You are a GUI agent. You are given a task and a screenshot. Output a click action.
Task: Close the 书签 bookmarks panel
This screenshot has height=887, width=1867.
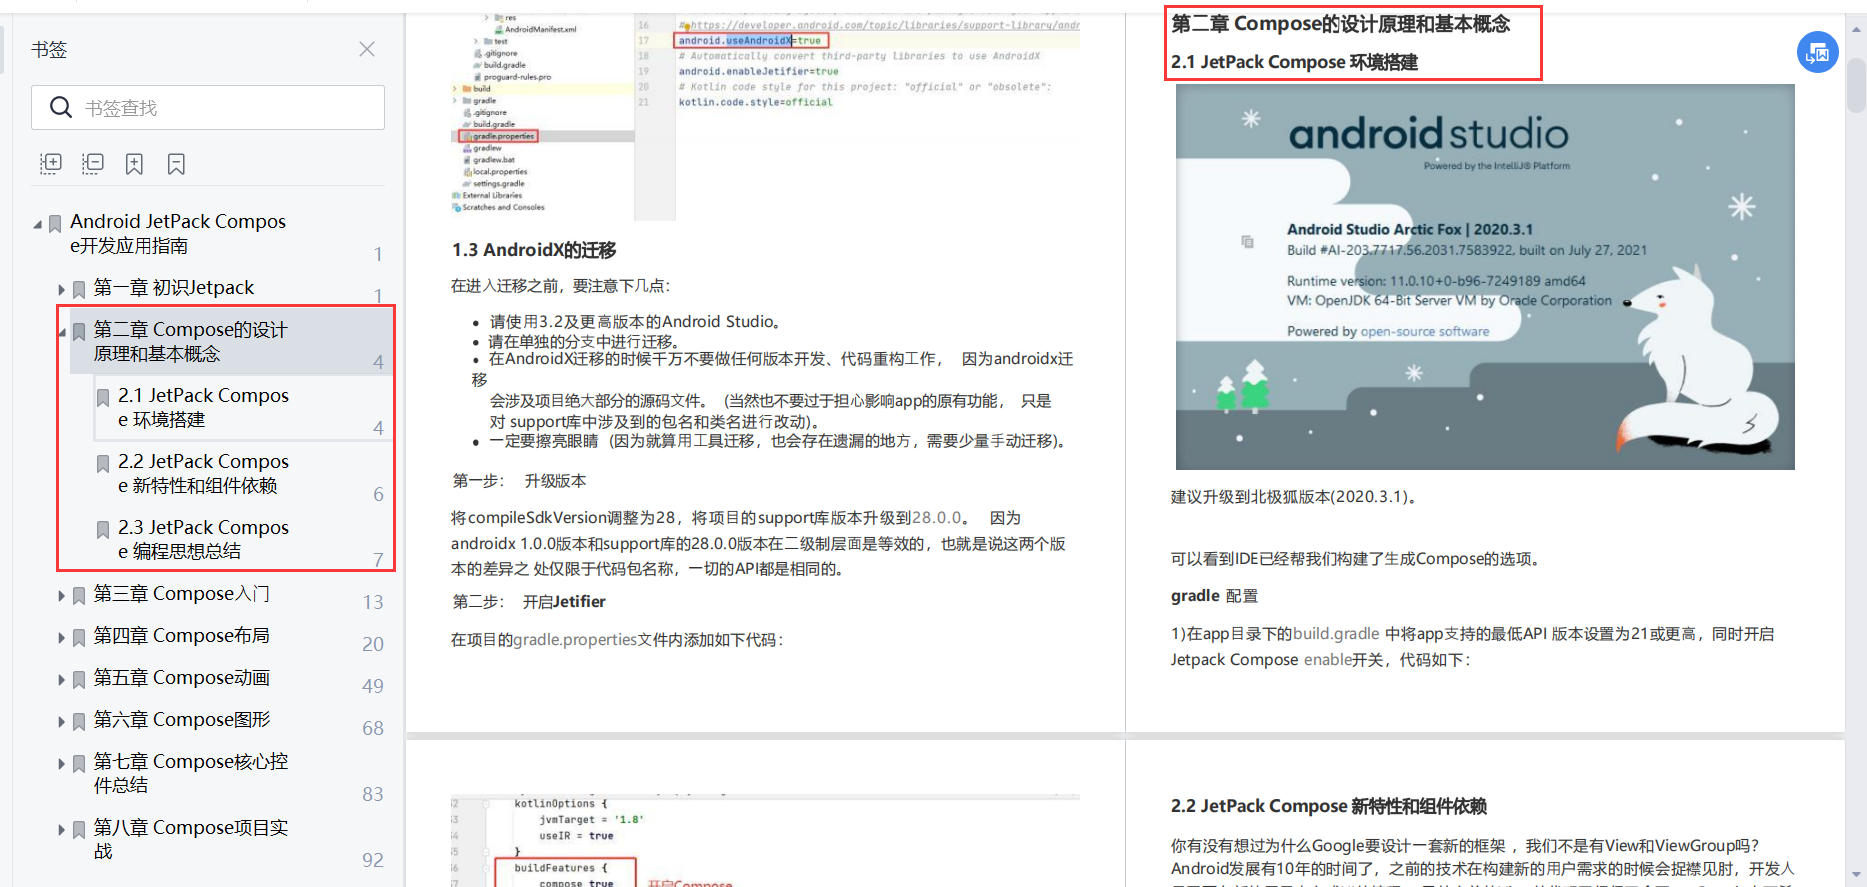[x=367, y=49]
